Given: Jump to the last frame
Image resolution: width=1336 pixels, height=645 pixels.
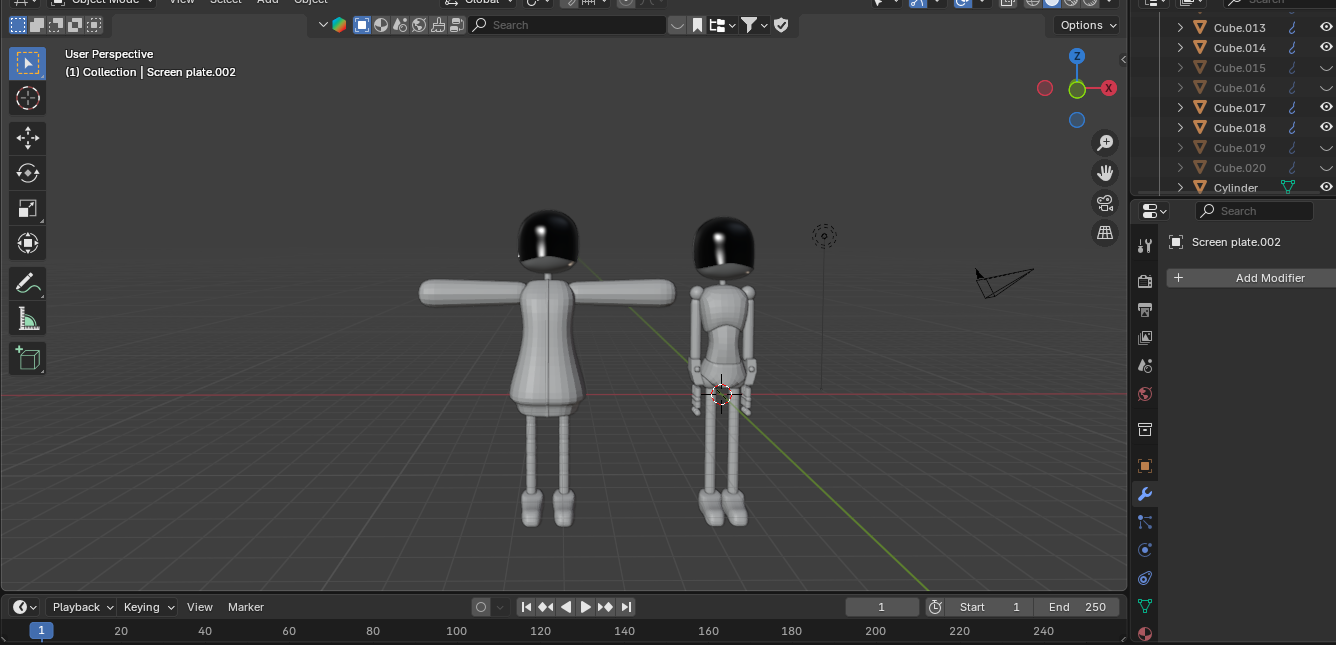Looking at the screenshot, I should [626, 607].
